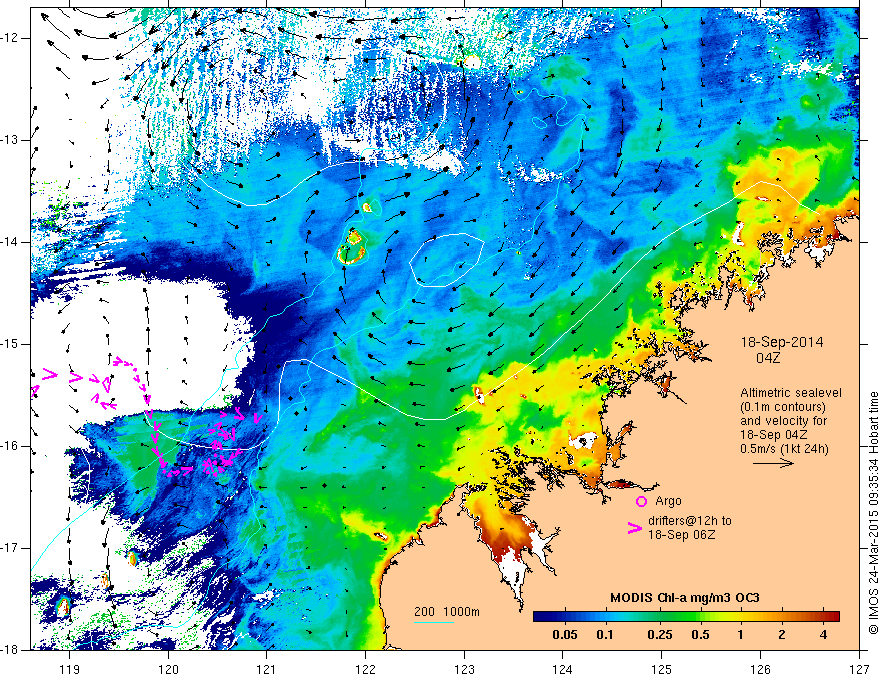
Task: Click the longitude 121 axis label
Action: (x=267, y=669)
